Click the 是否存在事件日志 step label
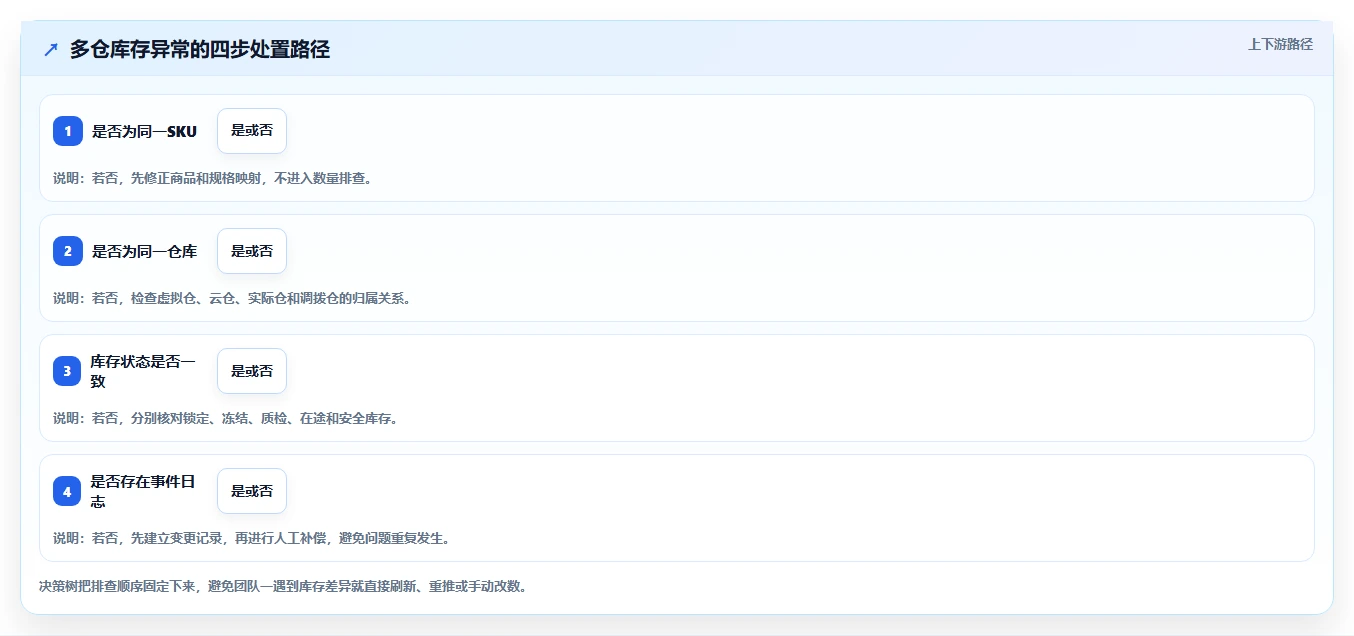1354x636 pixels. (x=144, y=491)
